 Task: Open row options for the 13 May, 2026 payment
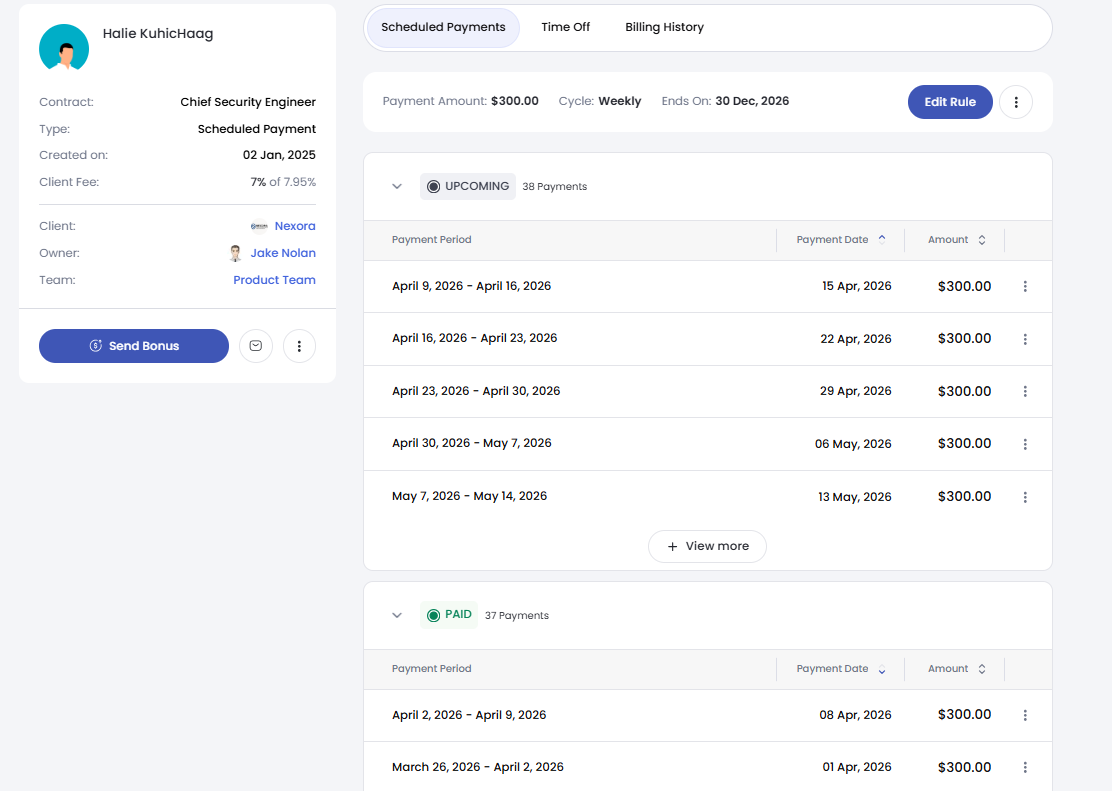(1025, 497)
